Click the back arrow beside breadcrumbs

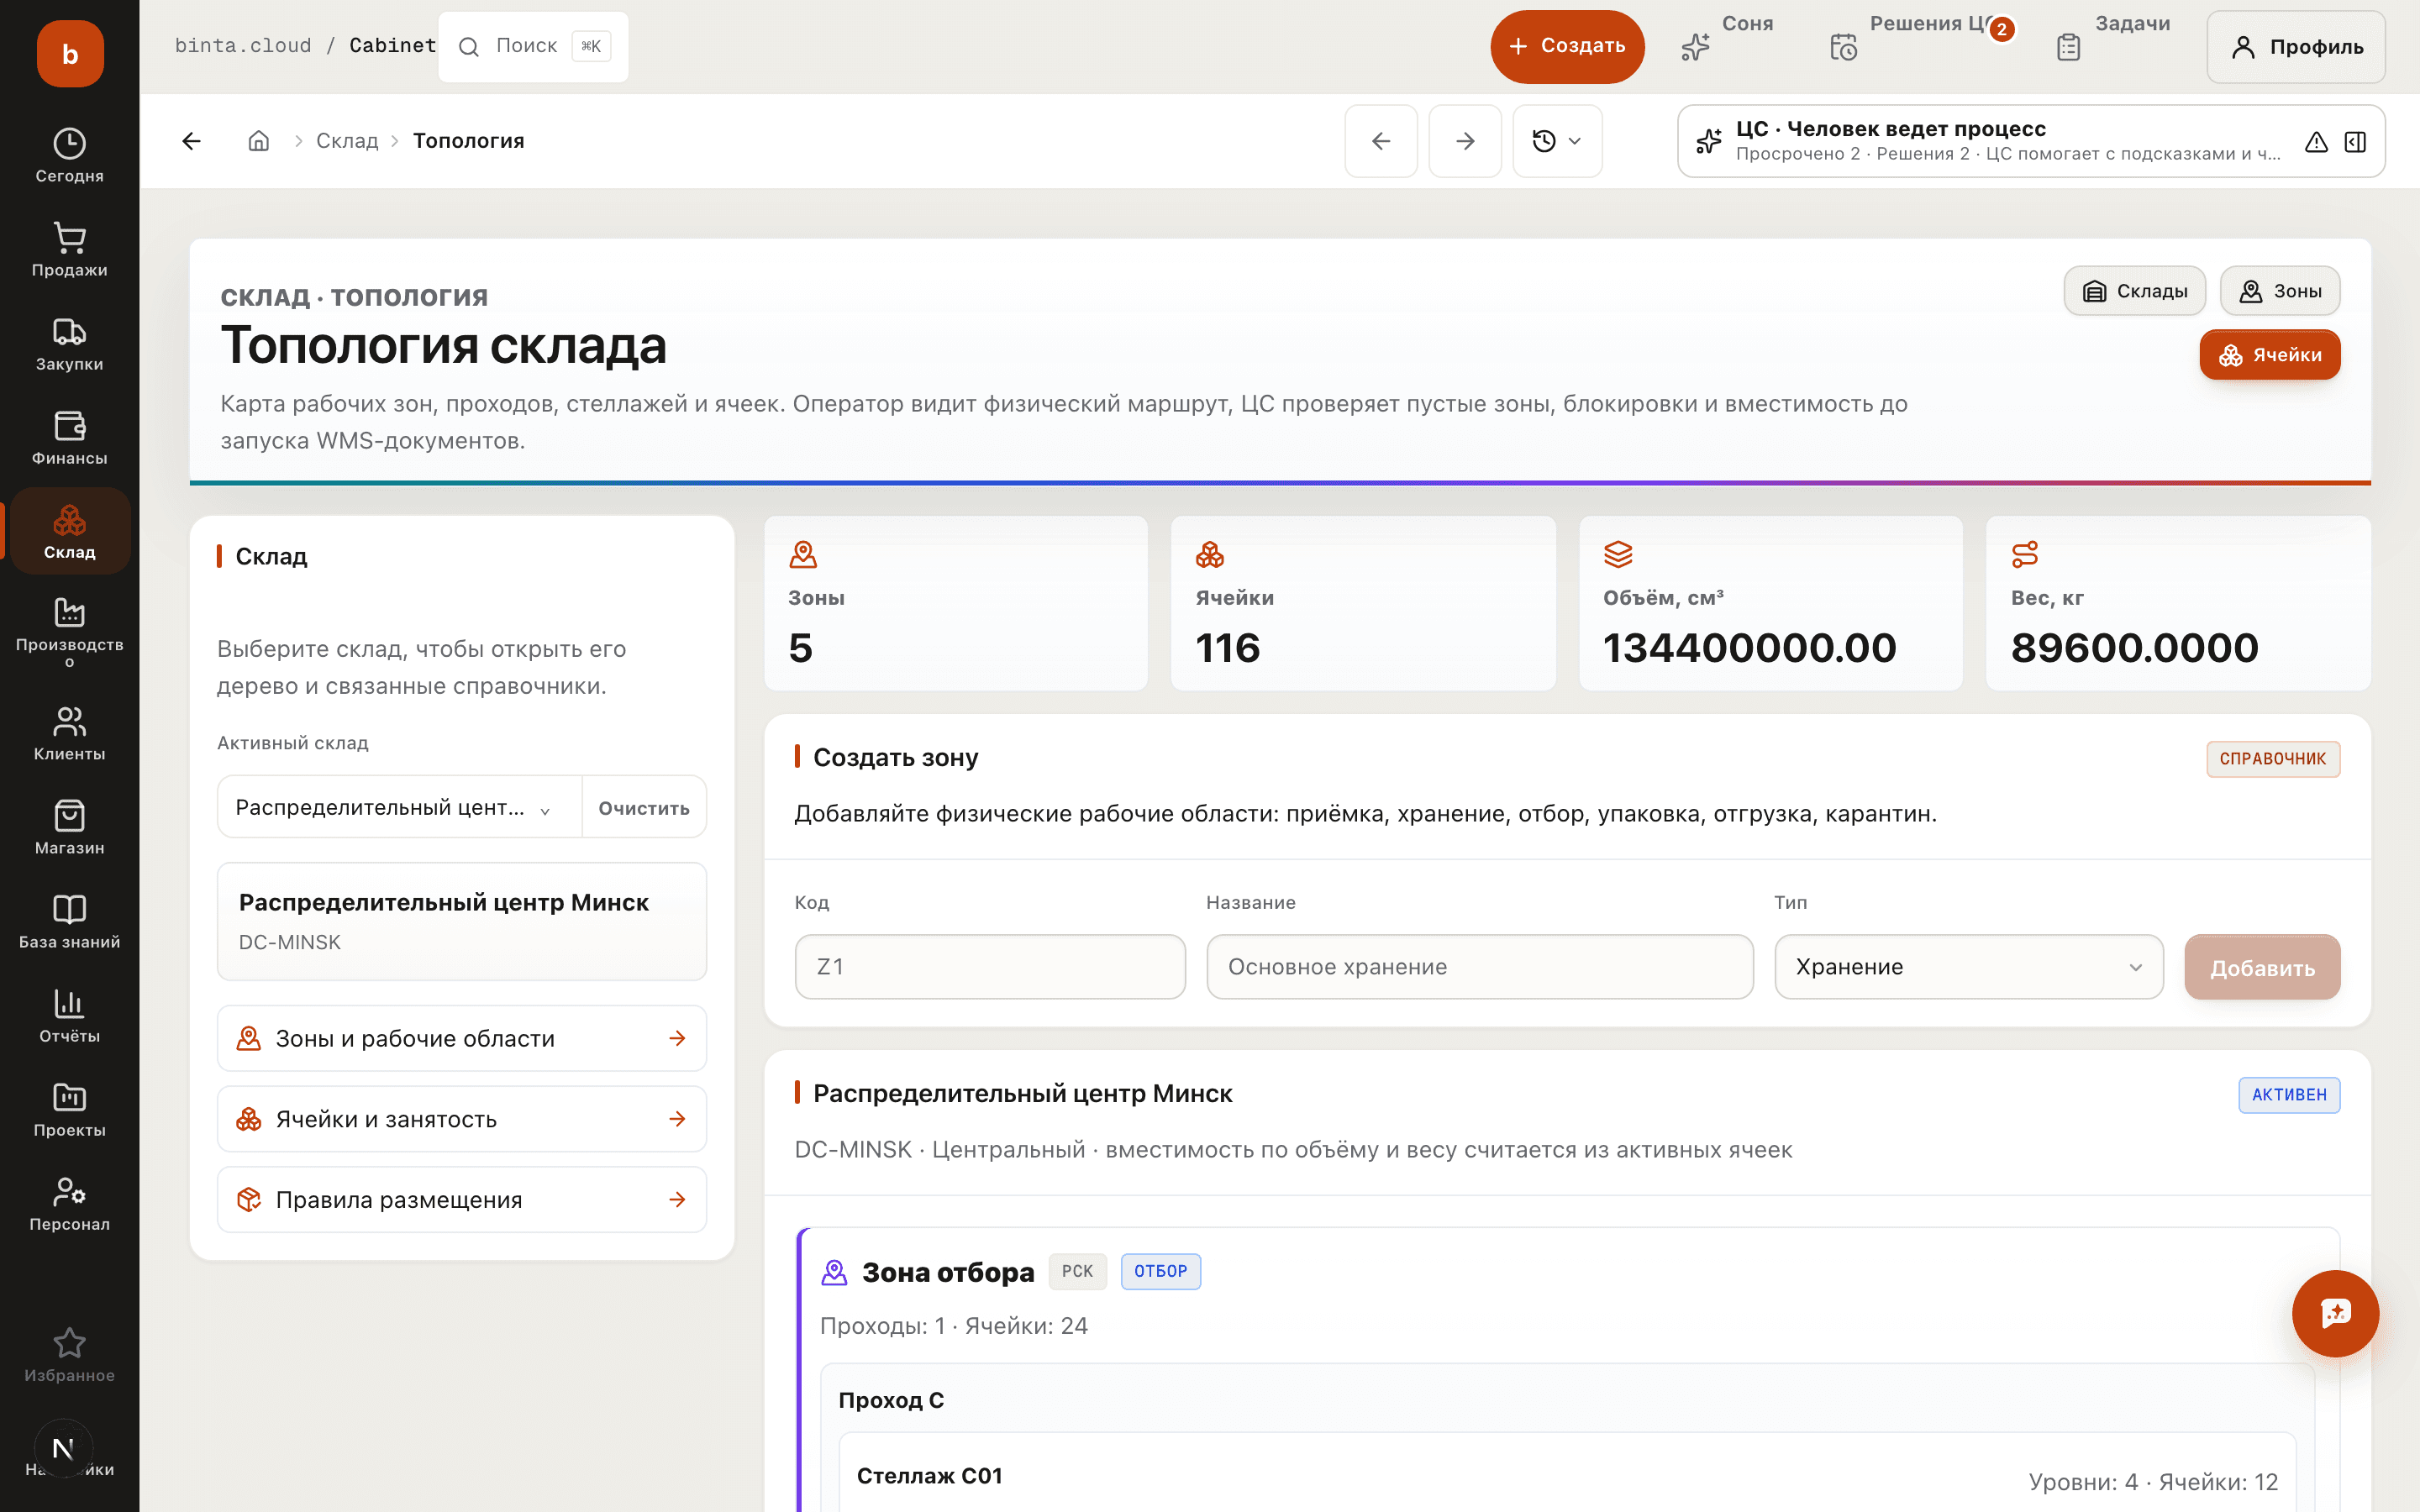[x=192, y=141]
